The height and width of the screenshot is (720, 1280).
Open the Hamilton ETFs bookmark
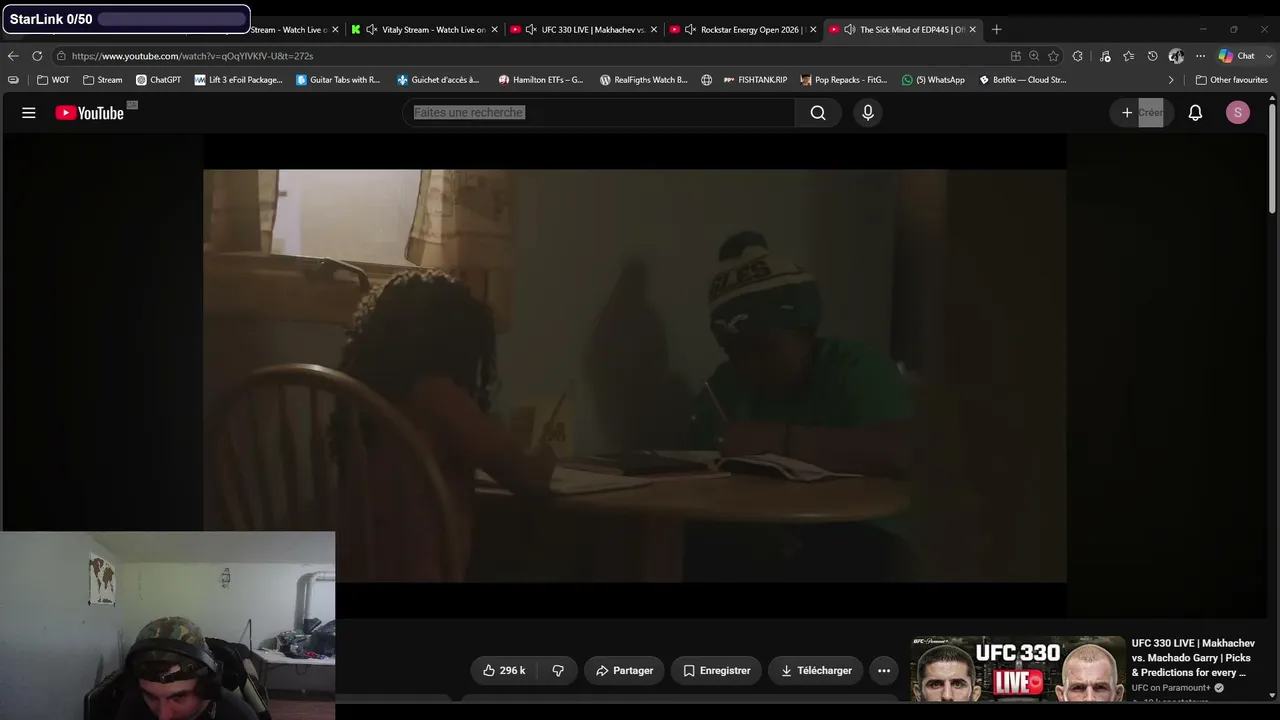(x=541, y=80)
